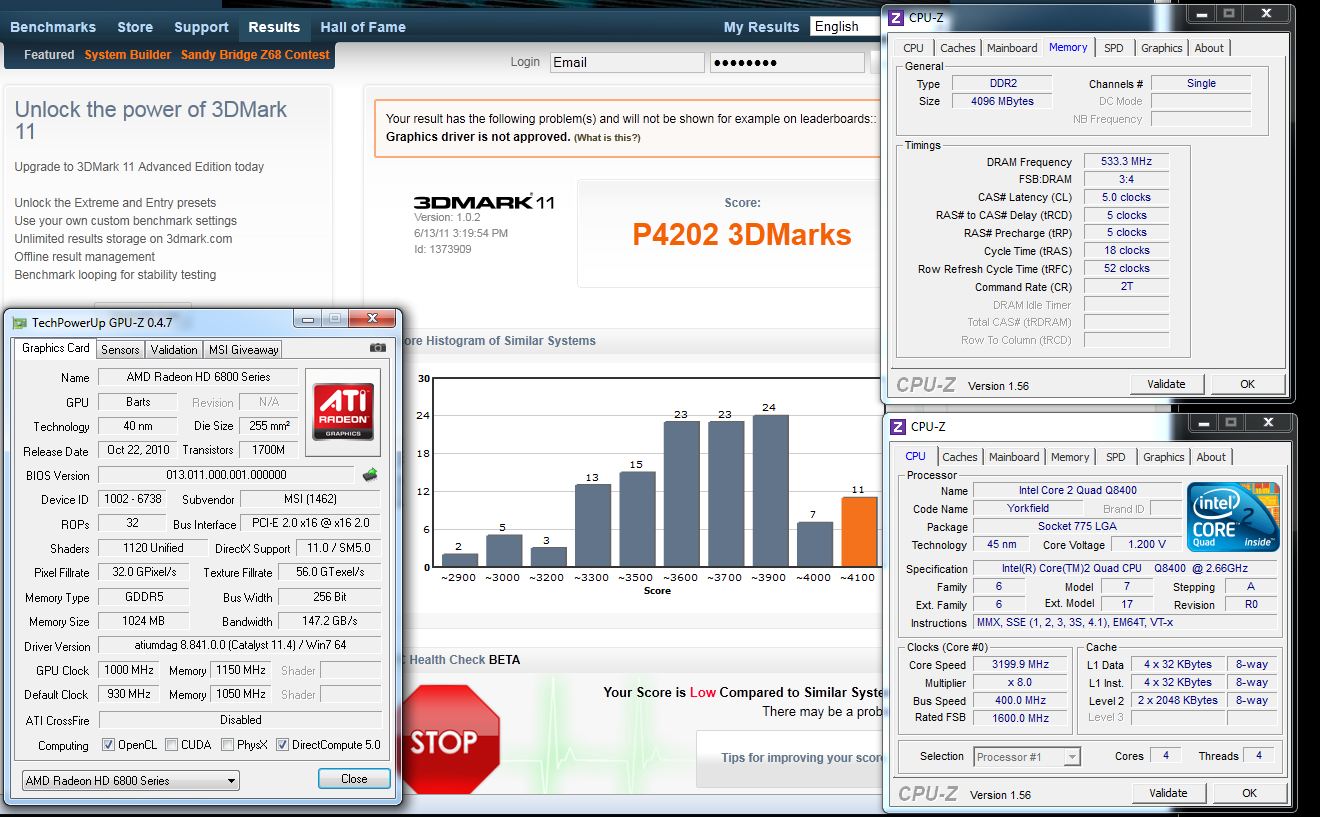Screen dimensions: 1320x817
Task: Click the DRAM Frequency value 533.3 MHz
Action: [1126, 162]
